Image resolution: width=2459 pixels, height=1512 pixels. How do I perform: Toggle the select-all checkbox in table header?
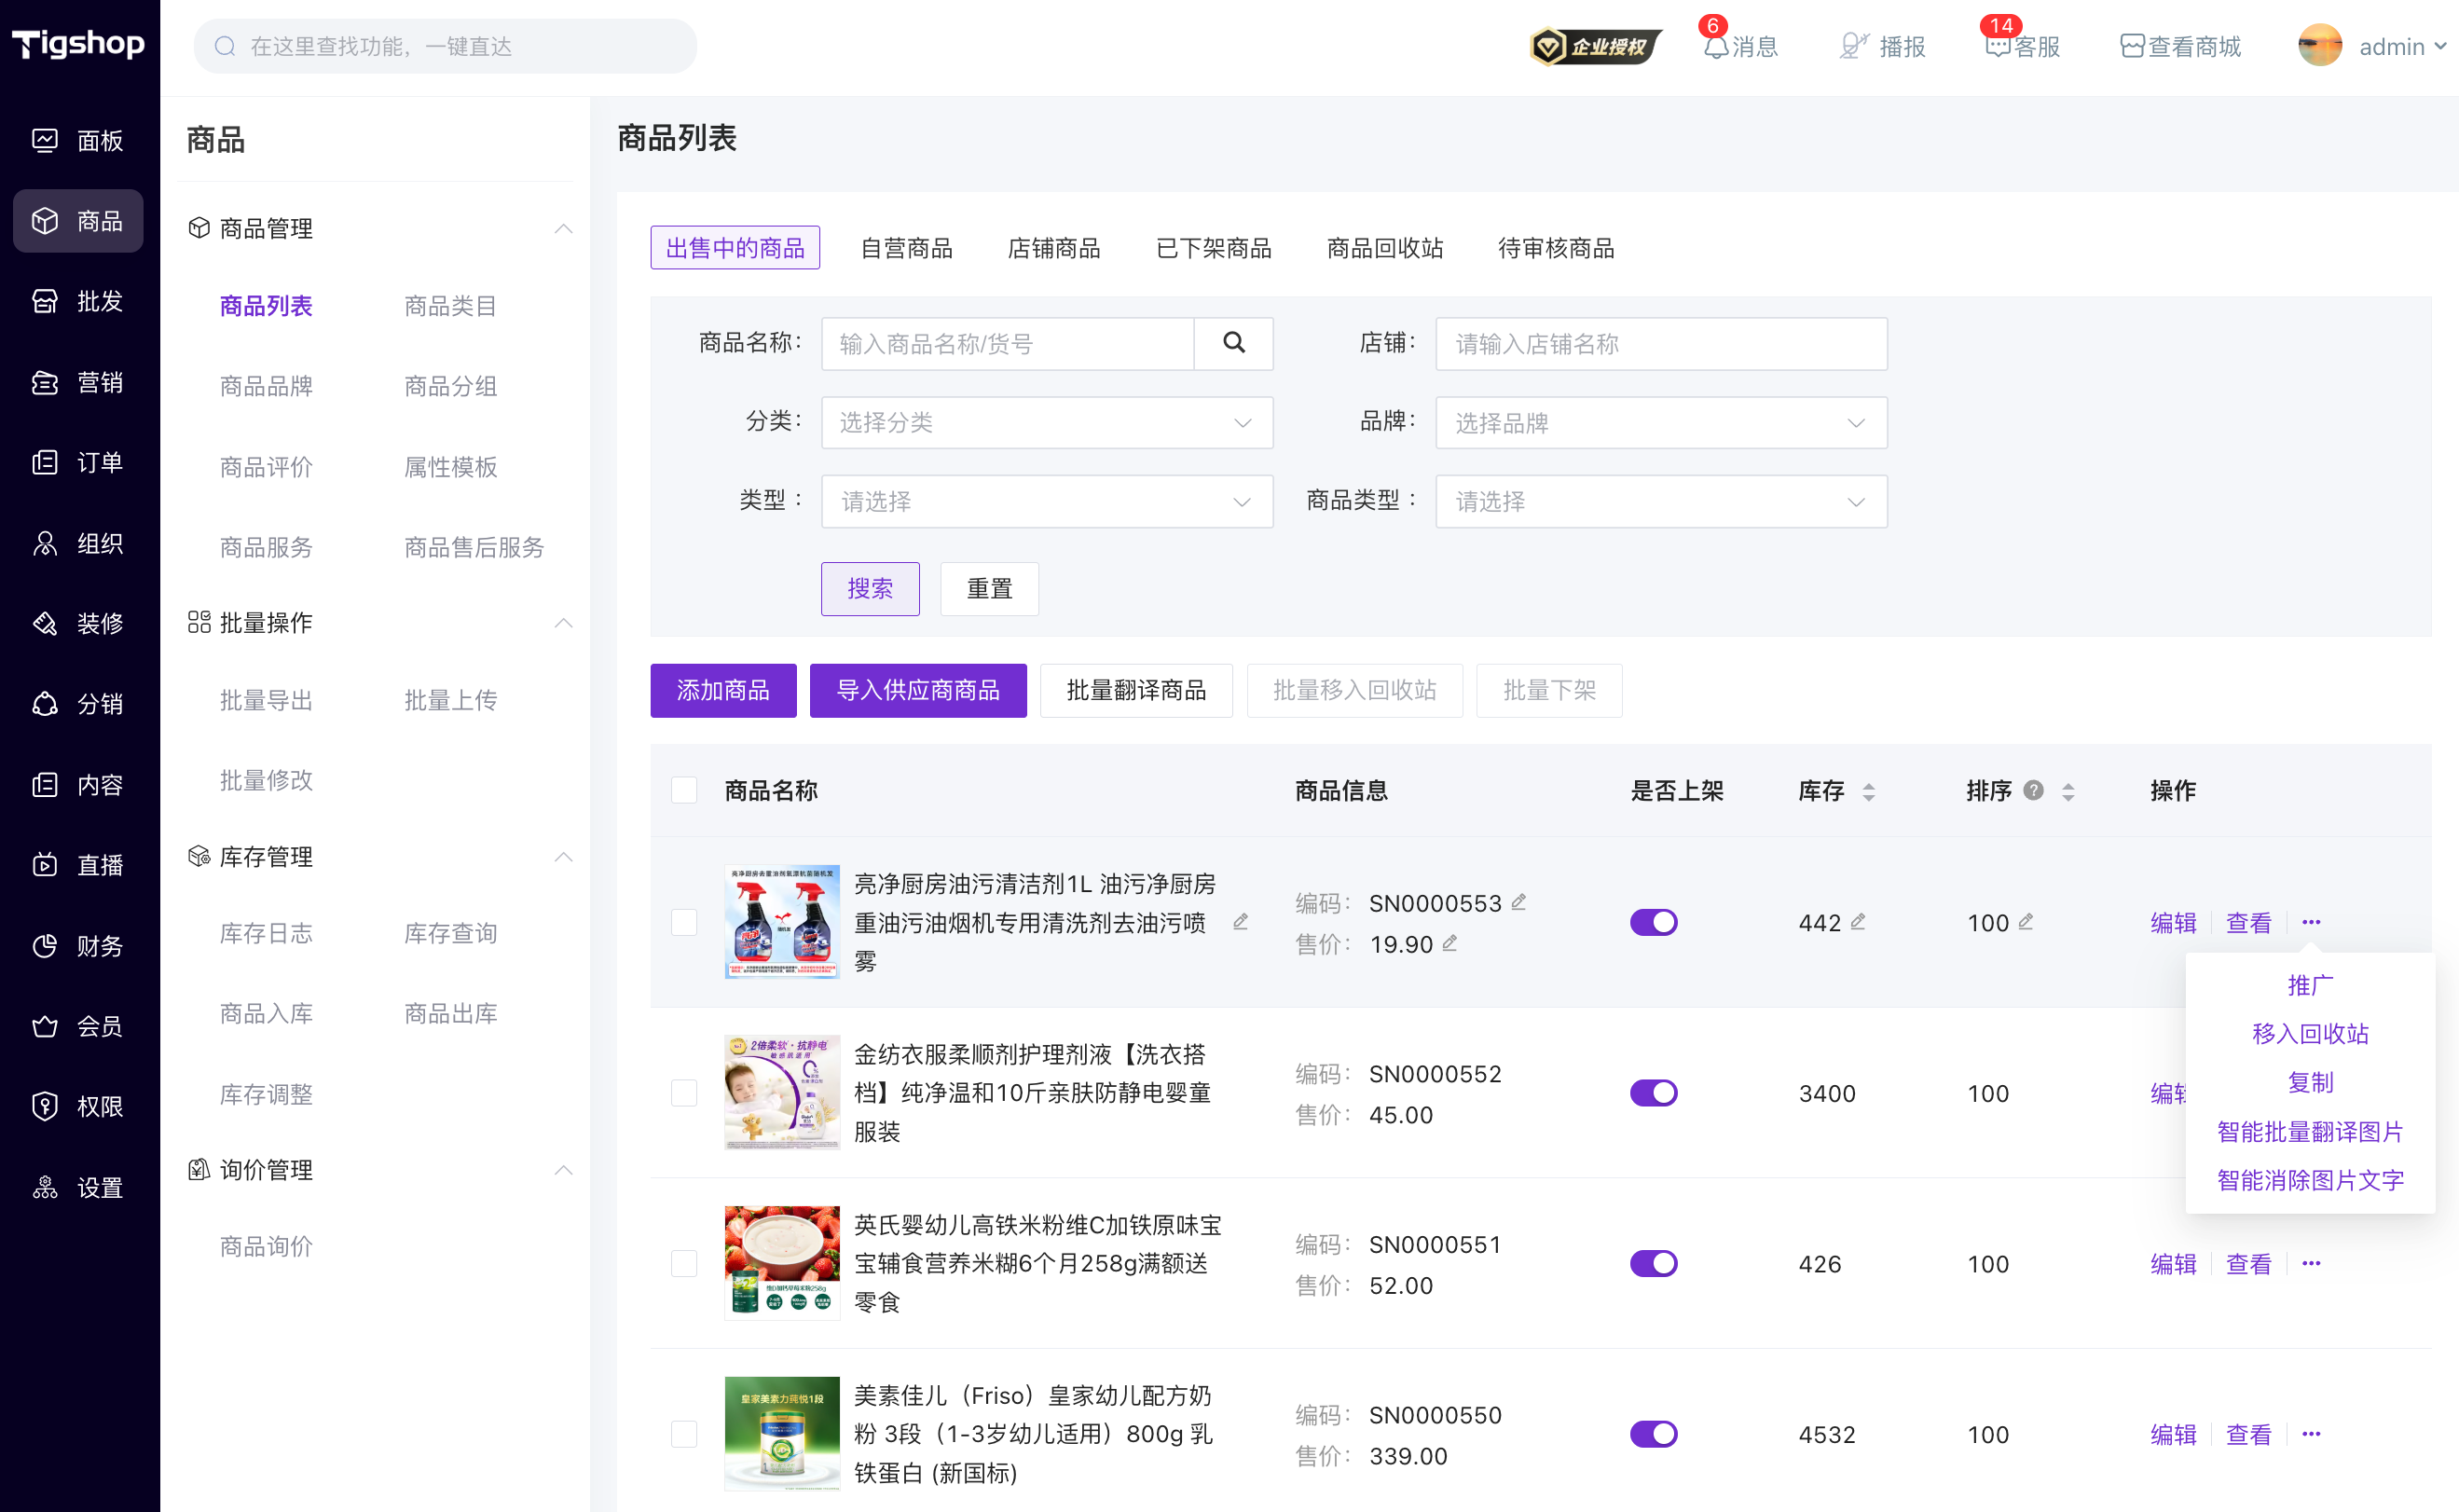tap(684, 790)
